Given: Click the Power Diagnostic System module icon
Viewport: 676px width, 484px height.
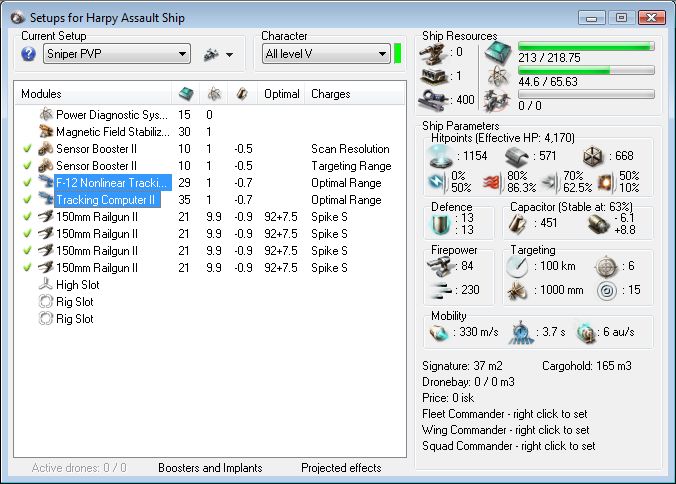Looking at the screenshot, I should pyautogui.click(x=46, y=115).
